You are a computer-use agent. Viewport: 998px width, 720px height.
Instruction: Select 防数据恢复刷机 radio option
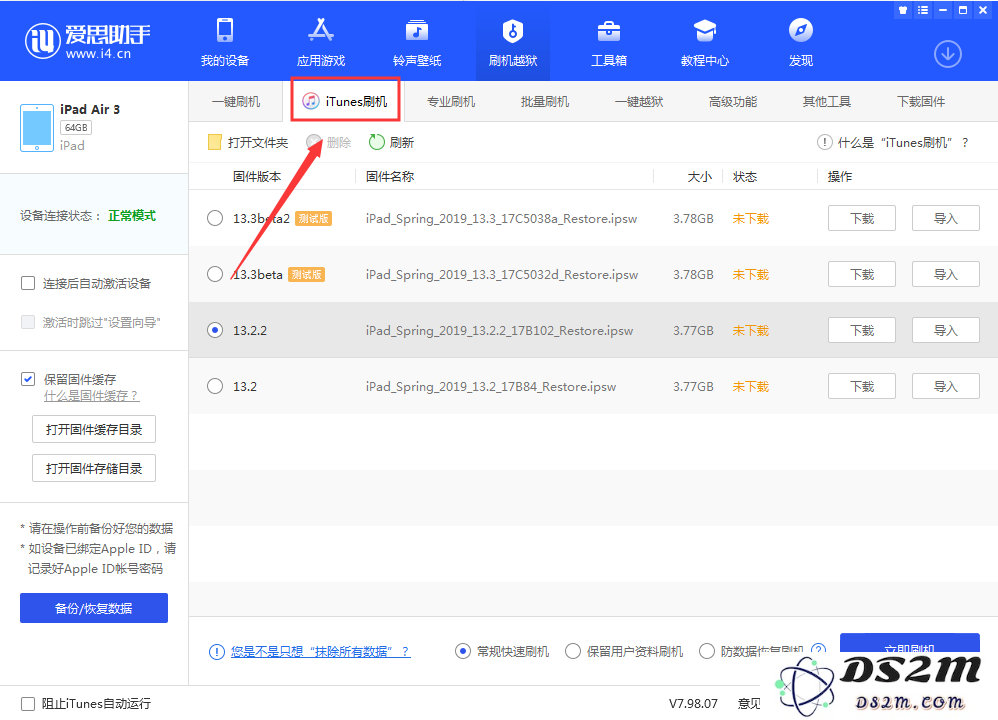pyautogui.click(x=706, y=651)
